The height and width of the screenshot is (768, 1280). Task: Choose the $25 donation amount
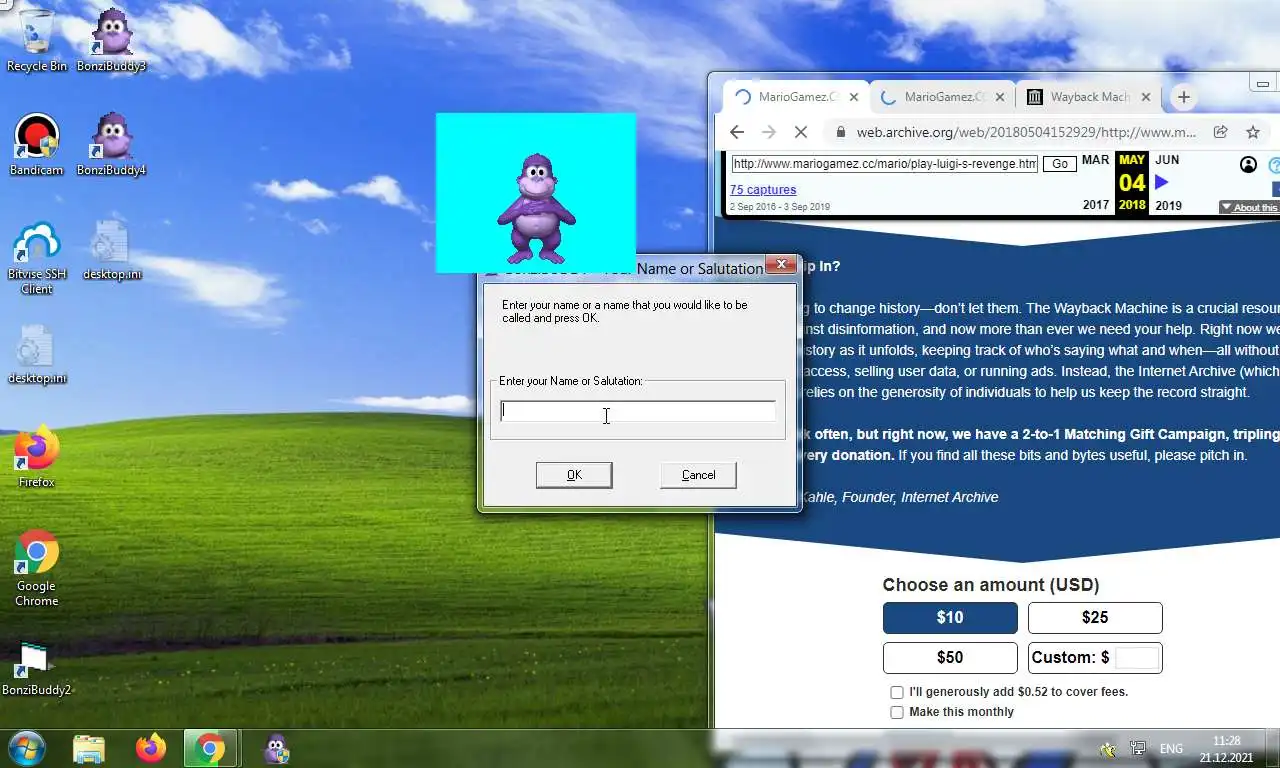[1095, 618]
